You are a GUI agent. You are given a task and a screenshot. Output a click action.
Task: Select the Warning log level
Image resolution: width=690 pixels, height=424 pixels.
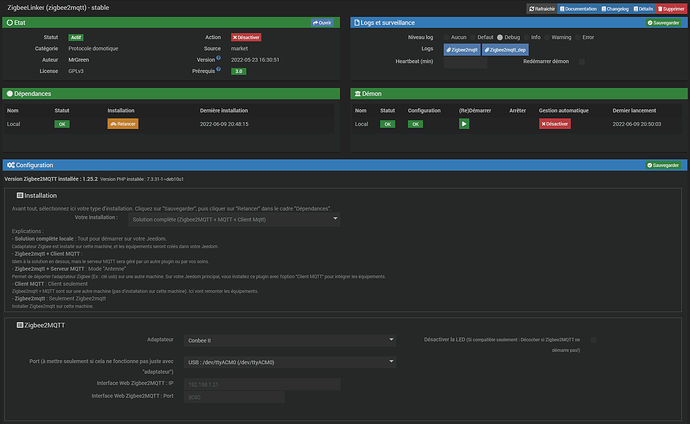549,36
